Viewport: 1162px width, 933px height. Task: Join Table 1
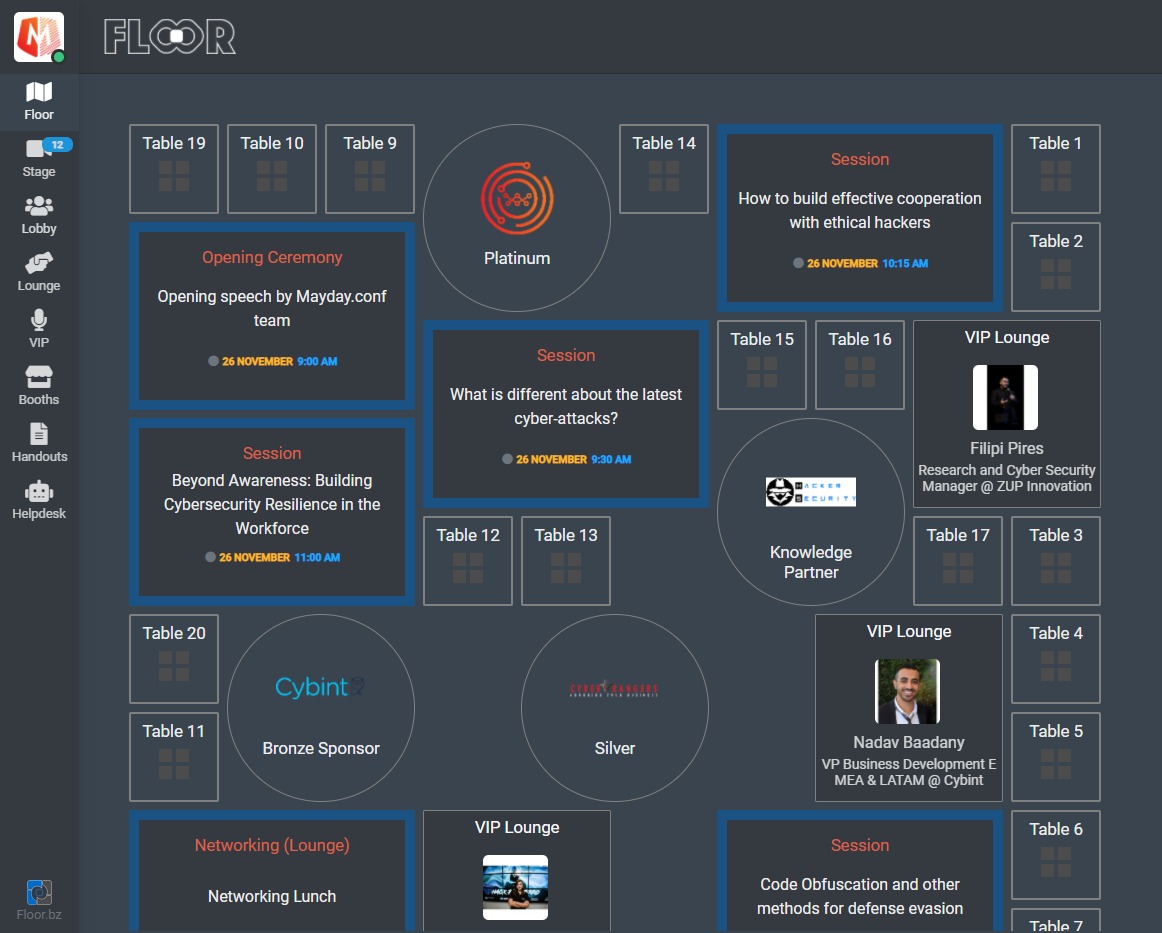pyautogui.click(x=1056, y=169)
